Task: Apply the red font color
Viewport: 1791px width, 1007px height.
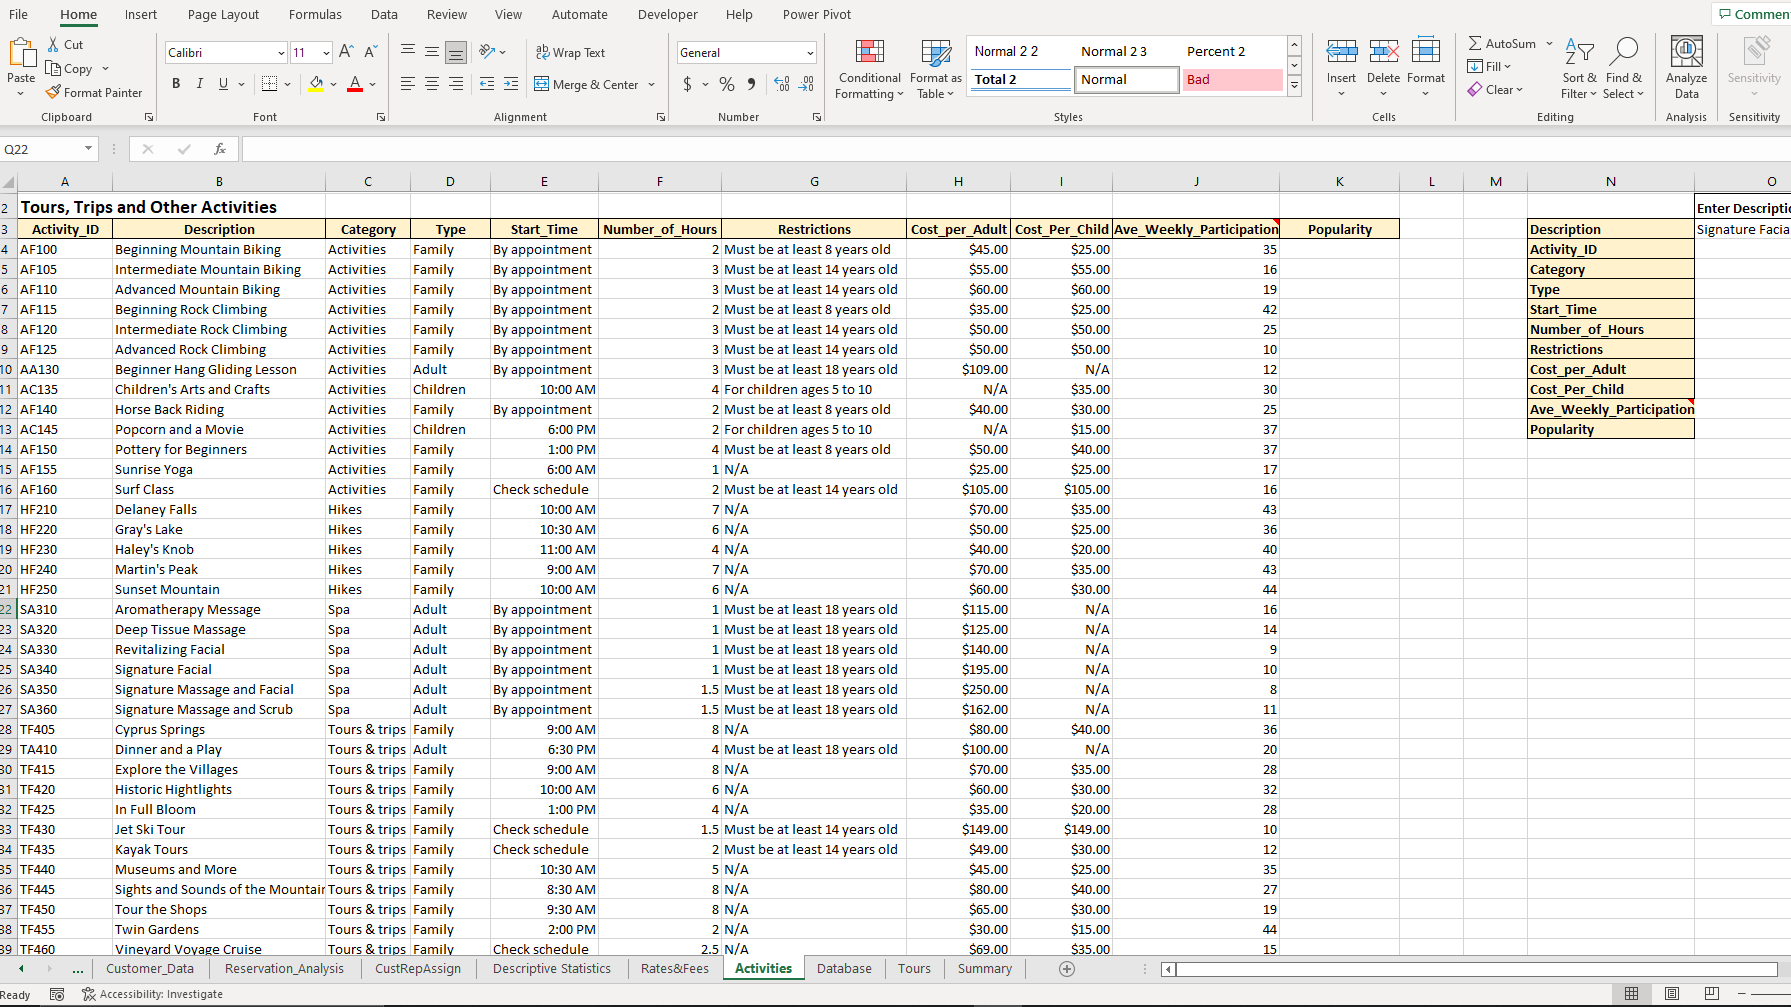Action: (354, 84)
